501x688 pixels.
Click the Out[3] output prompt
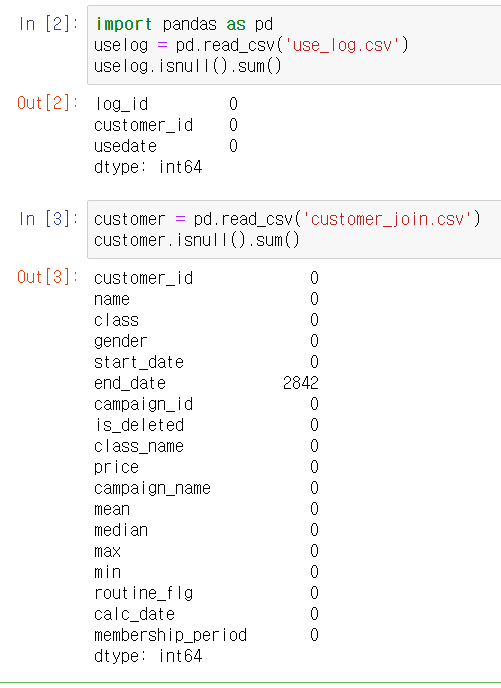pos(48,277)
